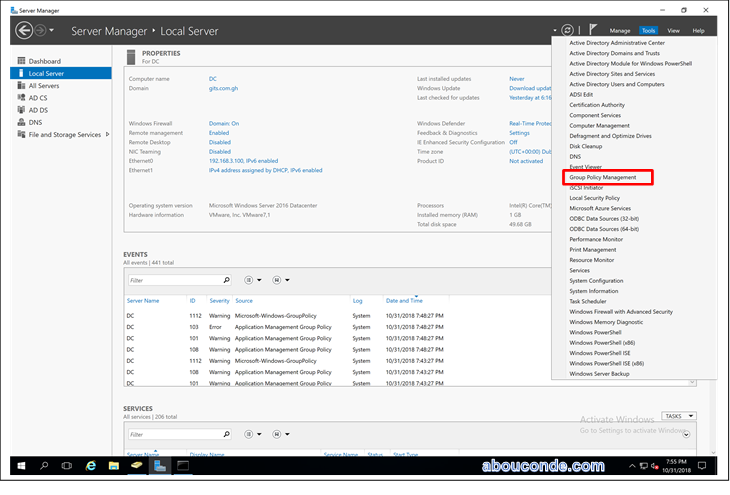The image size is (730, 495).
Task: Open Windows Server Backup
Action: tap(599, 374)
